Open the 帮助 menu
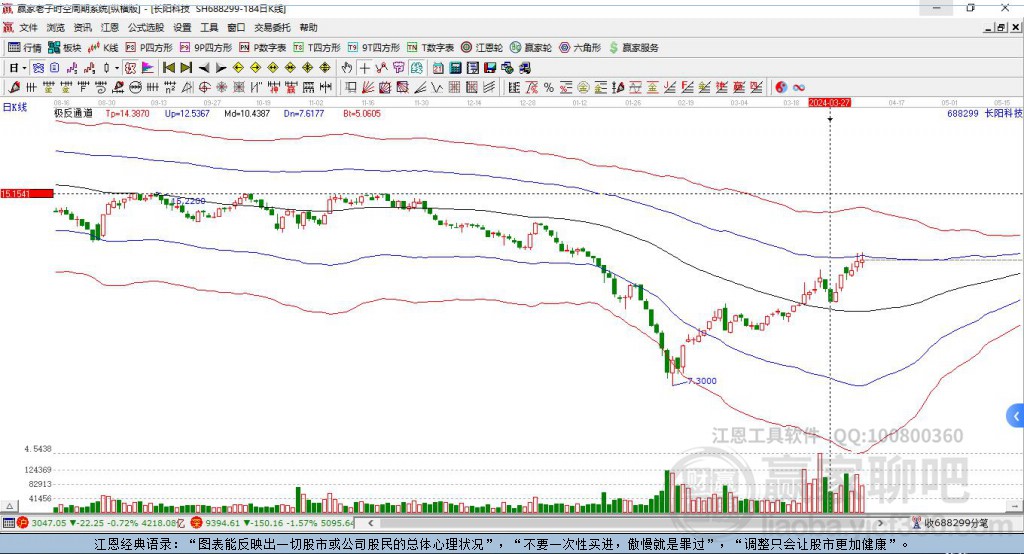1024x554 pixels. (308, 27)
